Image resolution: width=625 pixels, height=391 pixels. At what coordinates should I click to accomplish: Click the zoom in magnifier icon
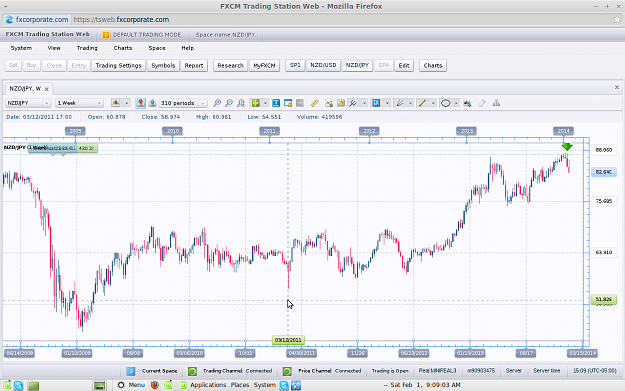[x=217, y=103]
